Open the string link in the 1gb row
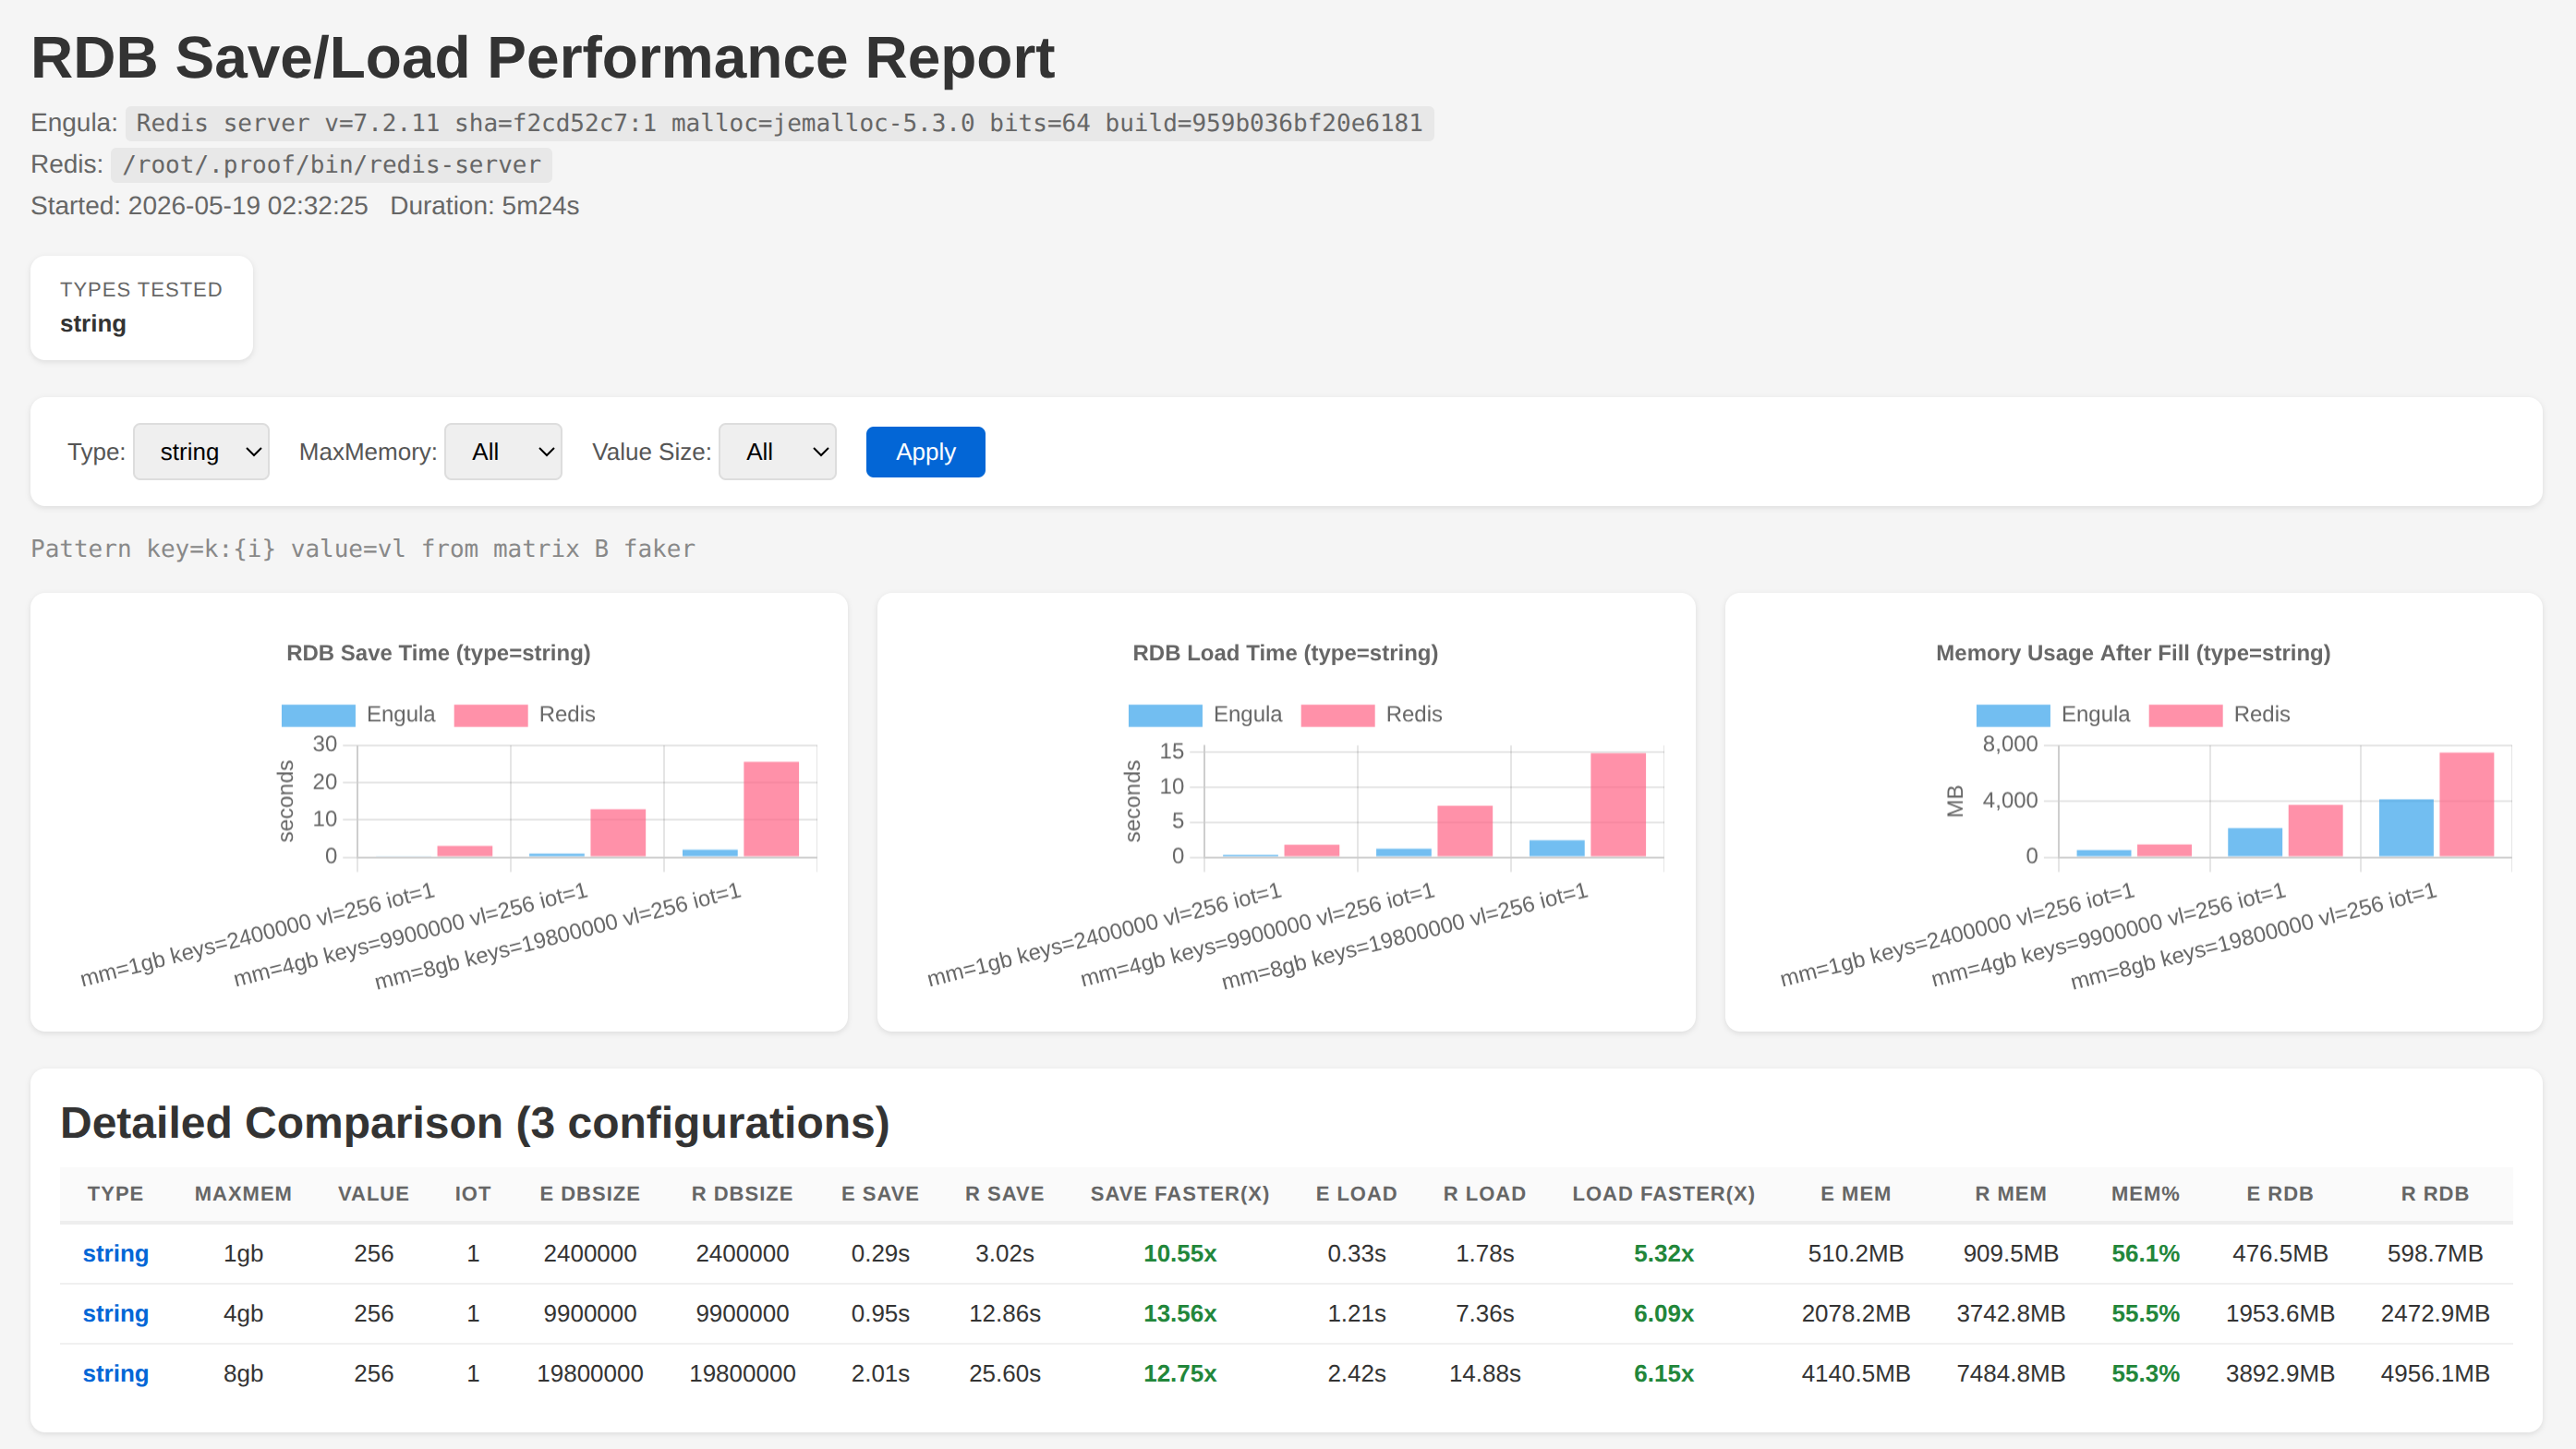Screen dimensions: 2576x1449 116,1253
